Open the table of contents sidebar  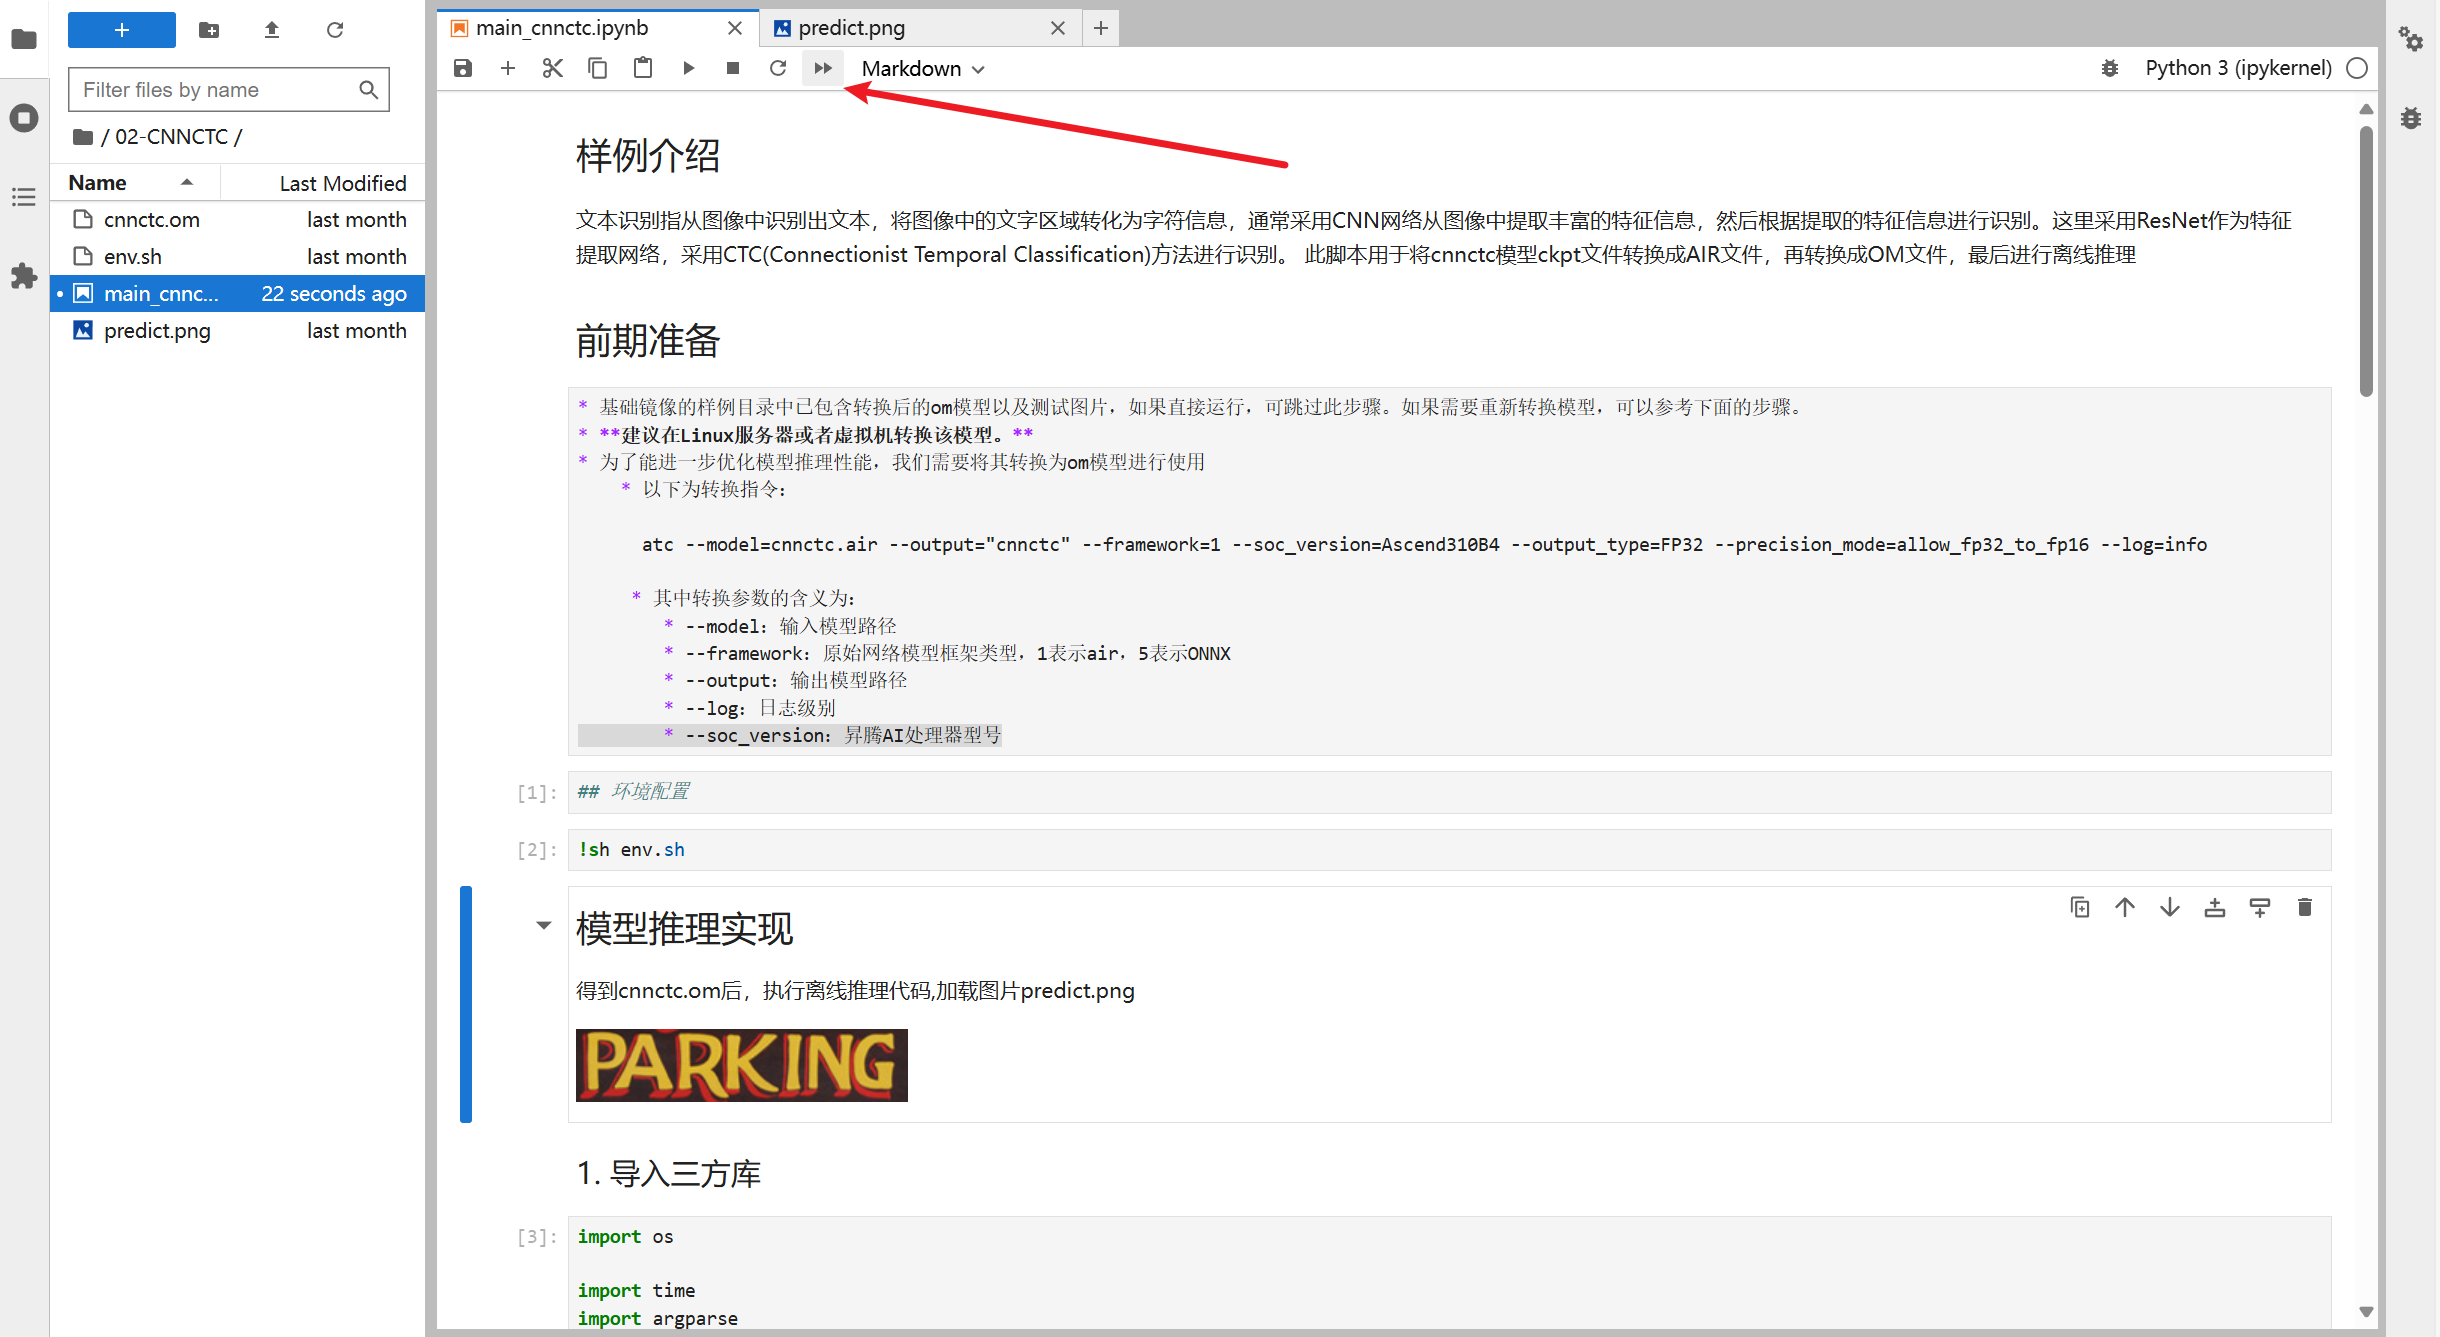click(x=24, y=197)
